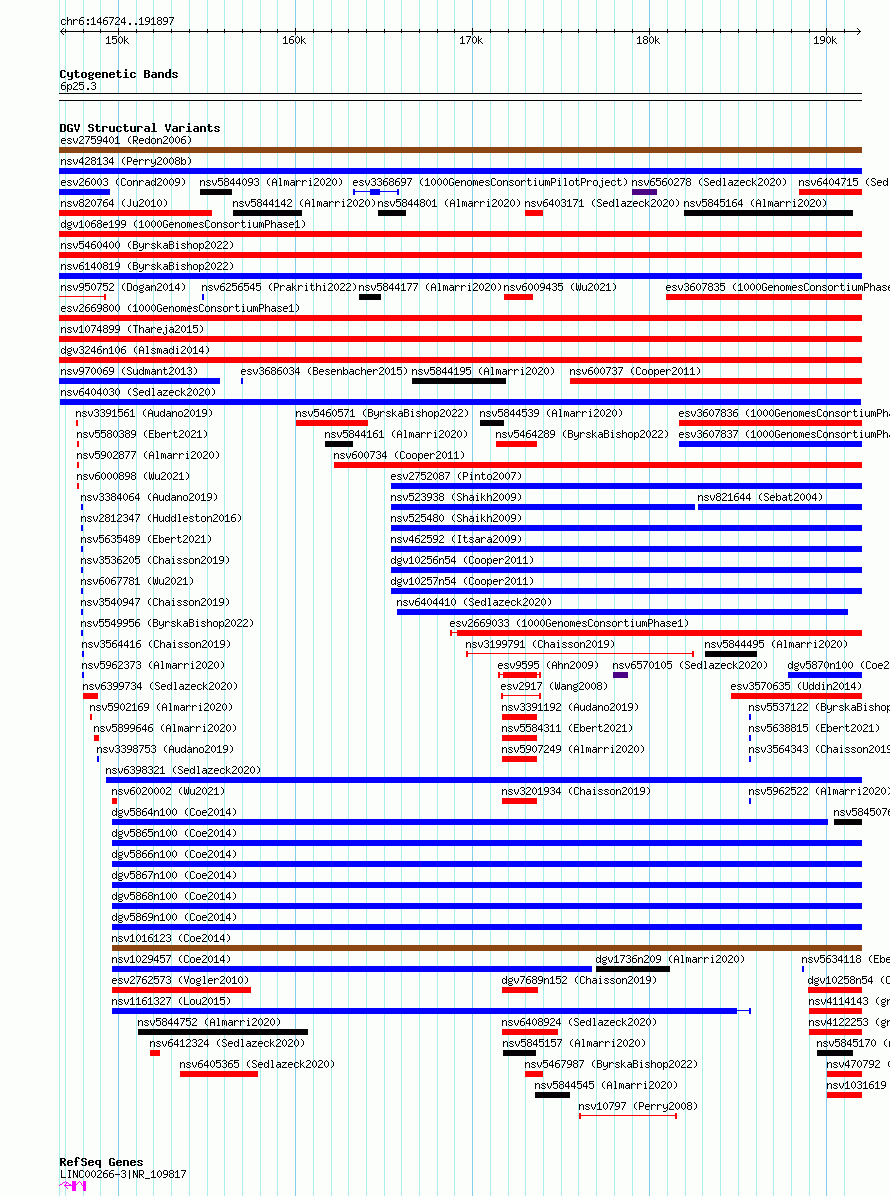Select esv2917 (Wang2008) variant label
The width and height of the screenshot is (890, 1196).
tap(554, 686)
